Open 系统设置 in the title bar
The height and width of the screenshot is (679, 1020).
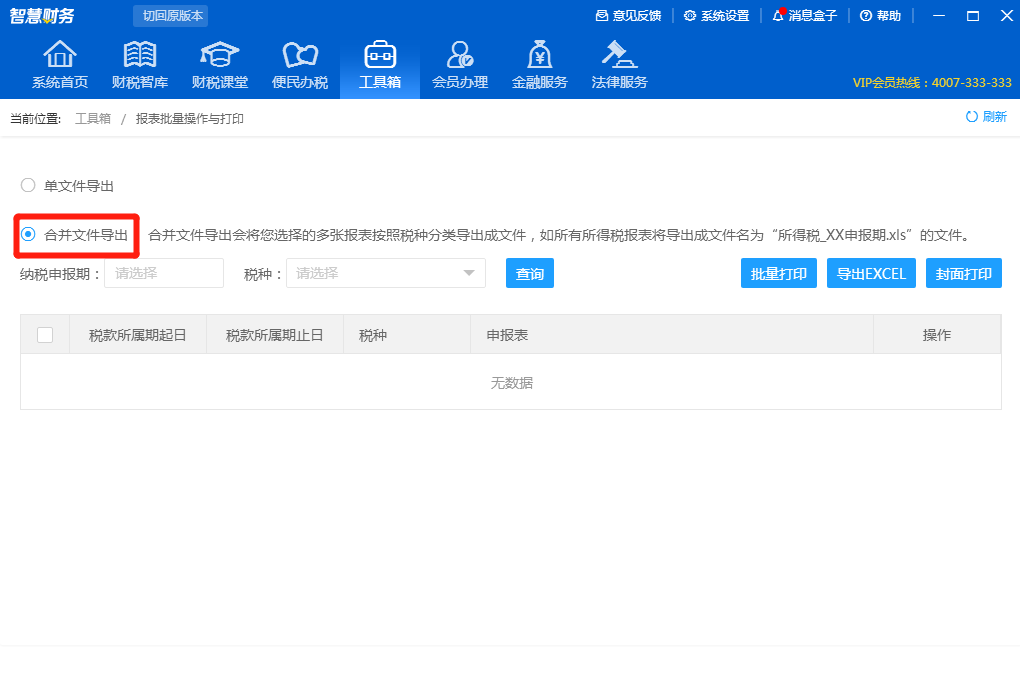pyautogui.click(x=716, y=16)
